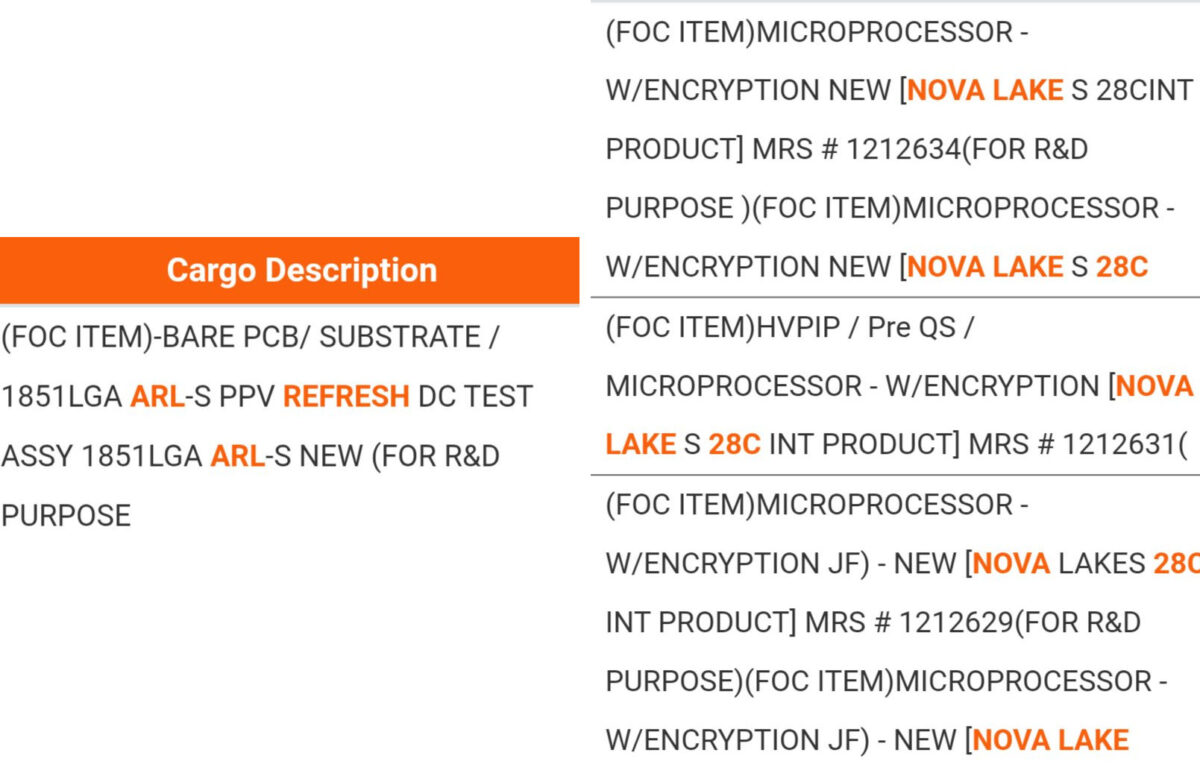The height and width of the screenshot is (767, 1200).
Task: Click highlighted ARL before "-S PPV"
Action: tap(157, 397)
